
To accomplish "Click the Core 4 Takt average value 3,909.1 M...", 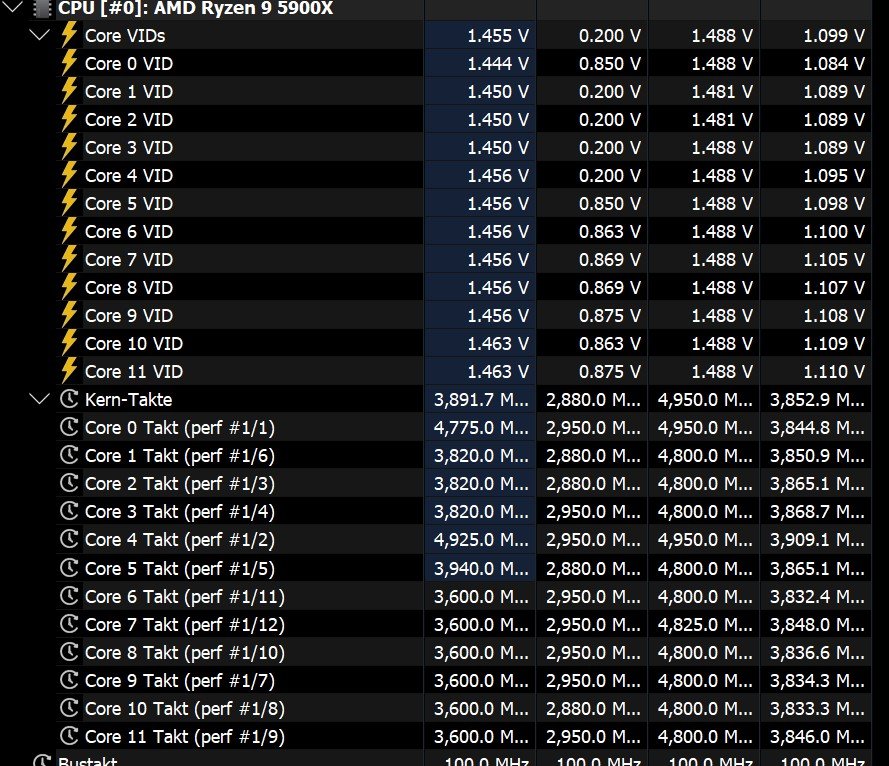I will tap(817, 540).
